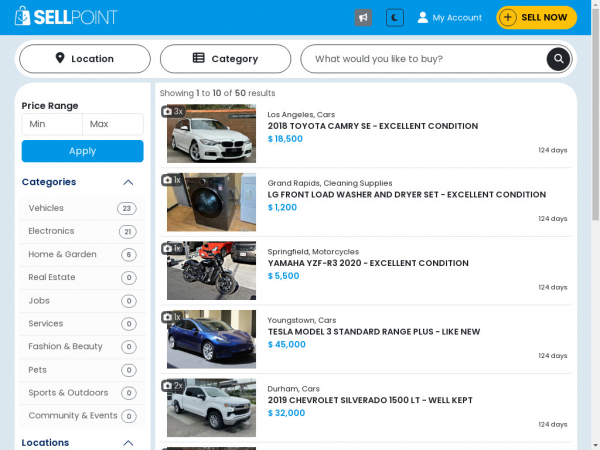
Task: Filter by Jobs category
Action: (83, 301)
